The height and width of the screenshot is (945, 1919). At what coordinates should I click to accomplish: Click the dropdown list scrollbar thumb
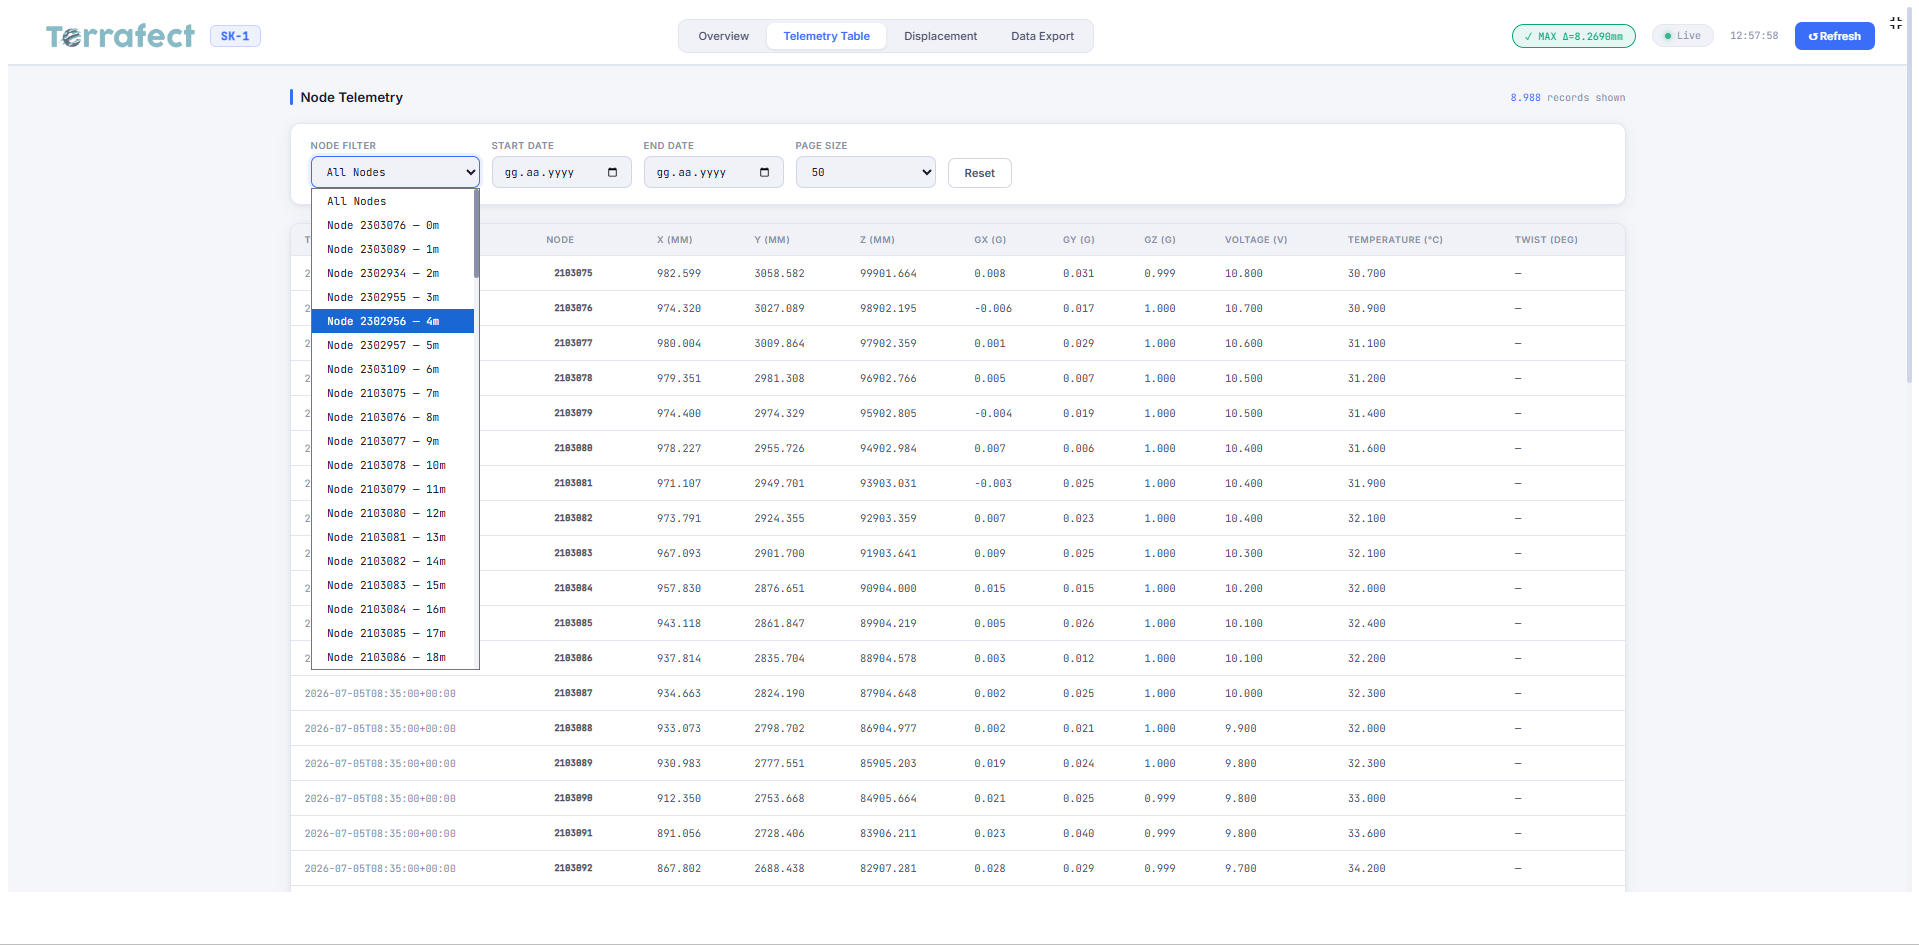click(476, 234)
